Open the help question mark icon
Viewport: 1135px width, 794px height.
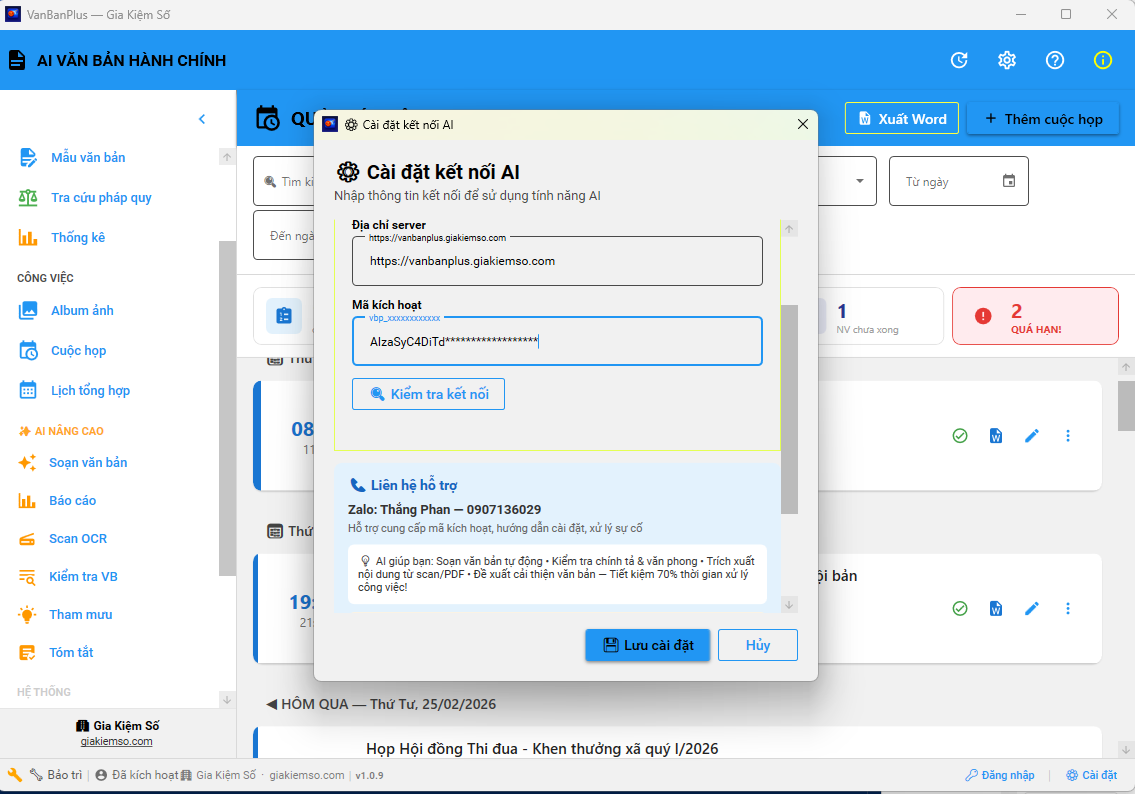point(1055,60)
